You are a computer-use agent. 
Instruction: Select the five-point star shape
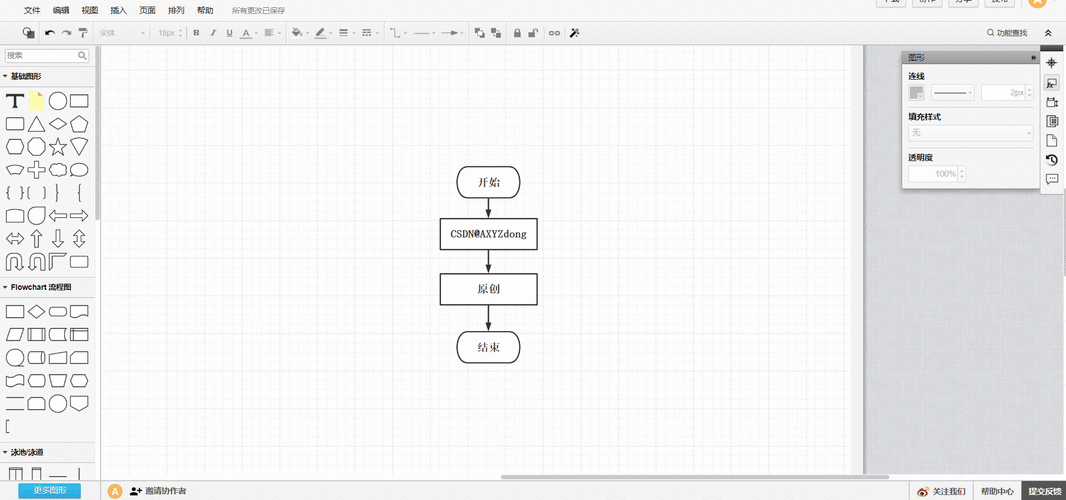[58, 146]
